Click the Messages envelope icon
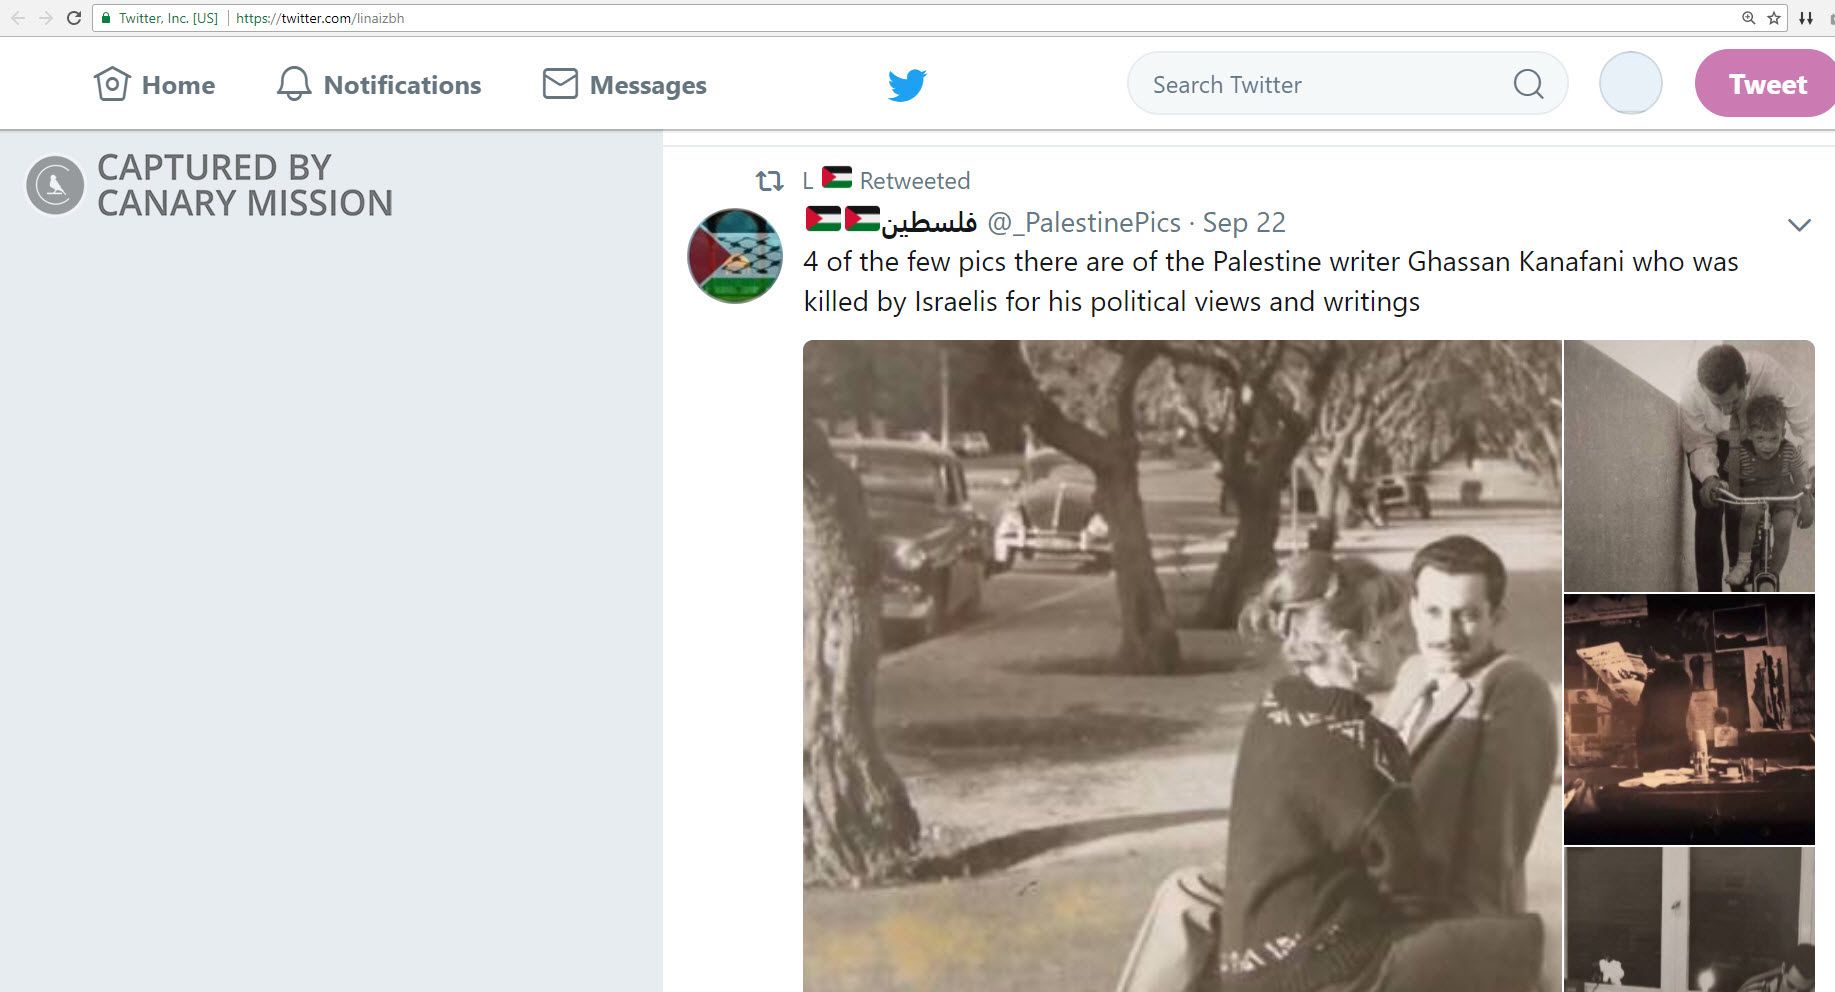This screenshot has height=992, width=1835. [x=560, y=84]
